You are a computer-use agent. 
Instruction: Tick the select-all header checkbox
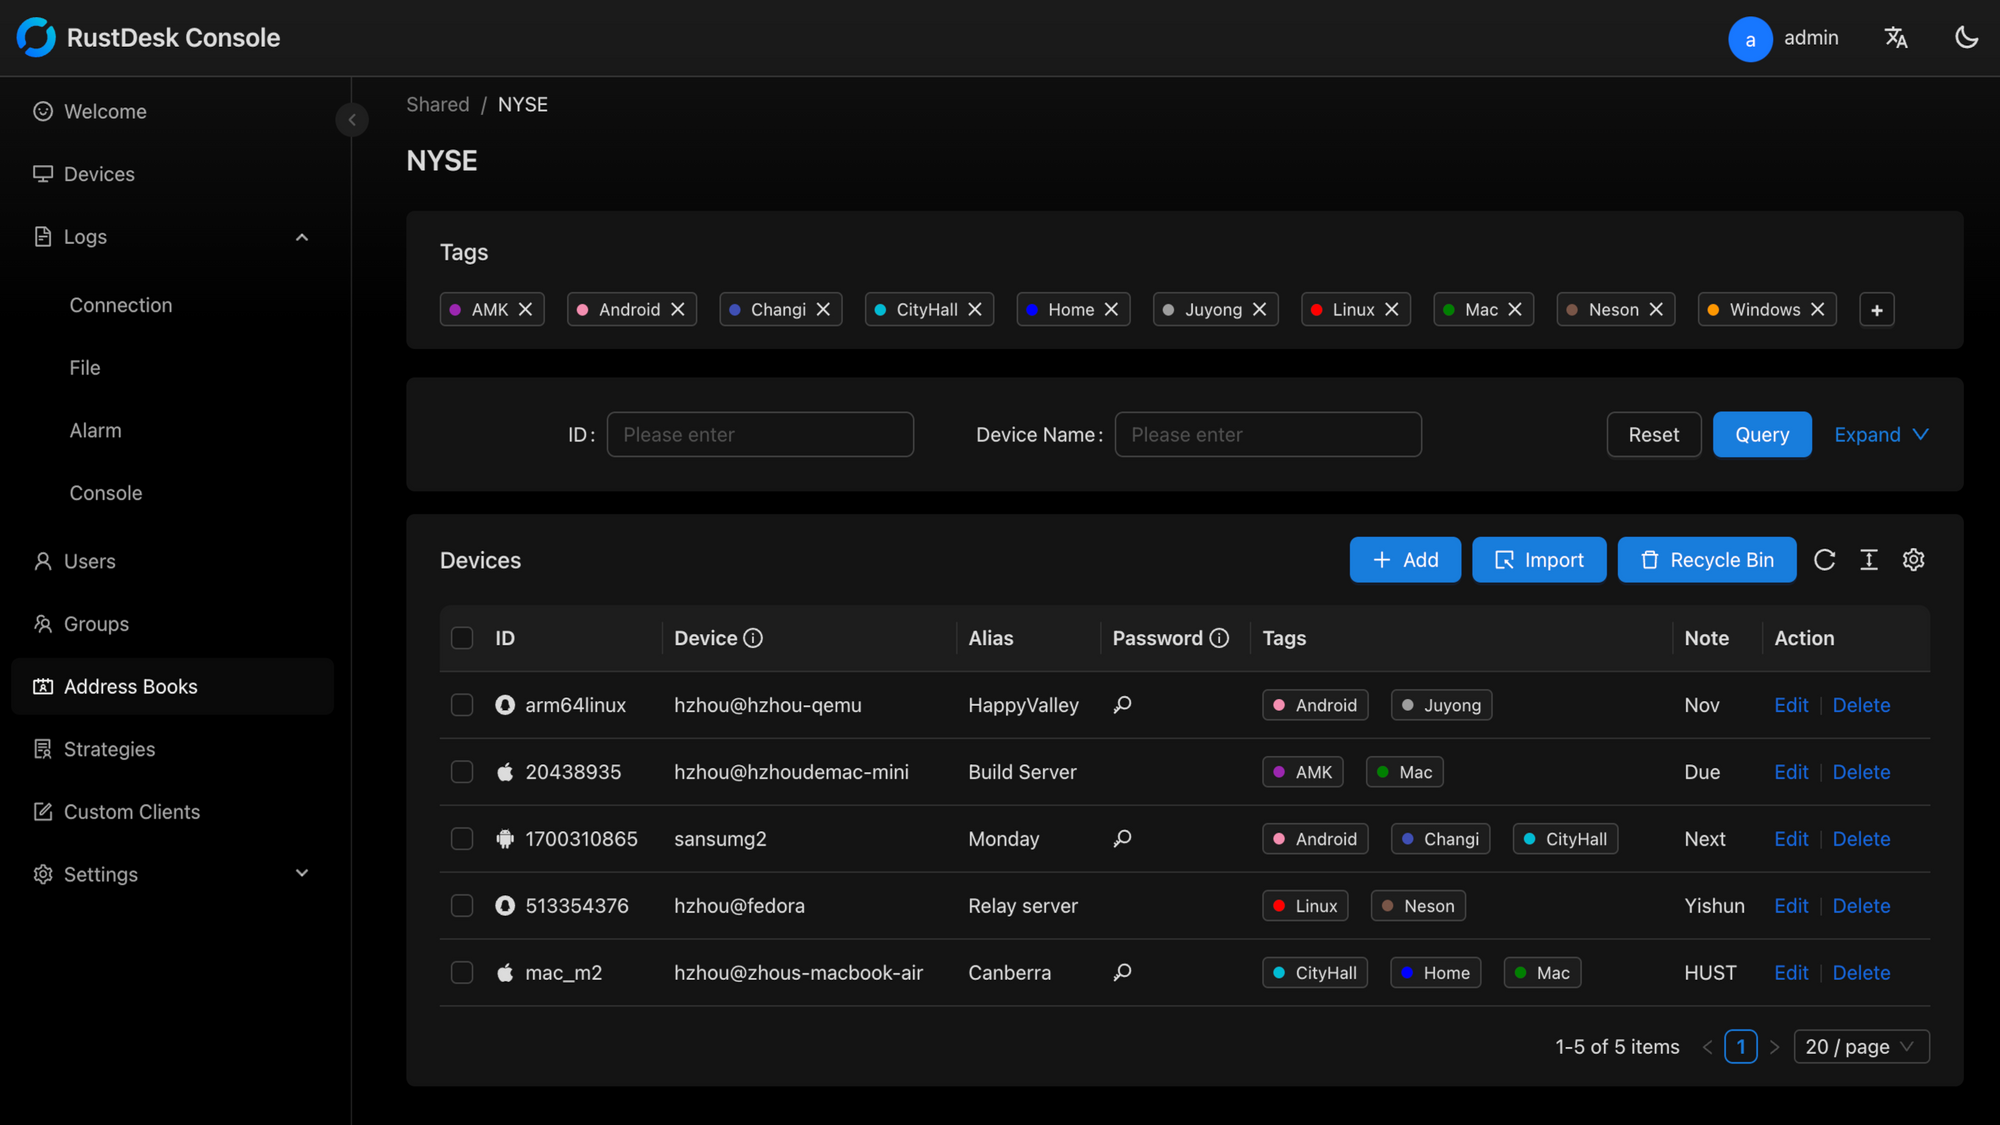click(x=462, y=638)
